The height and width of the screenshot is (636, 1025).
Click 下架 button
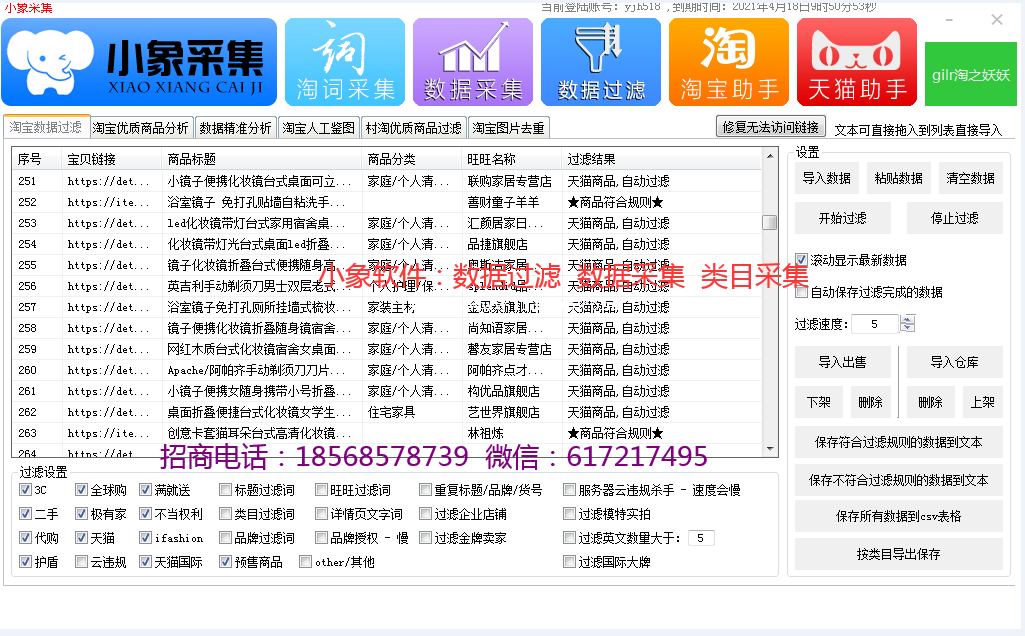click(x=818, y=403)
